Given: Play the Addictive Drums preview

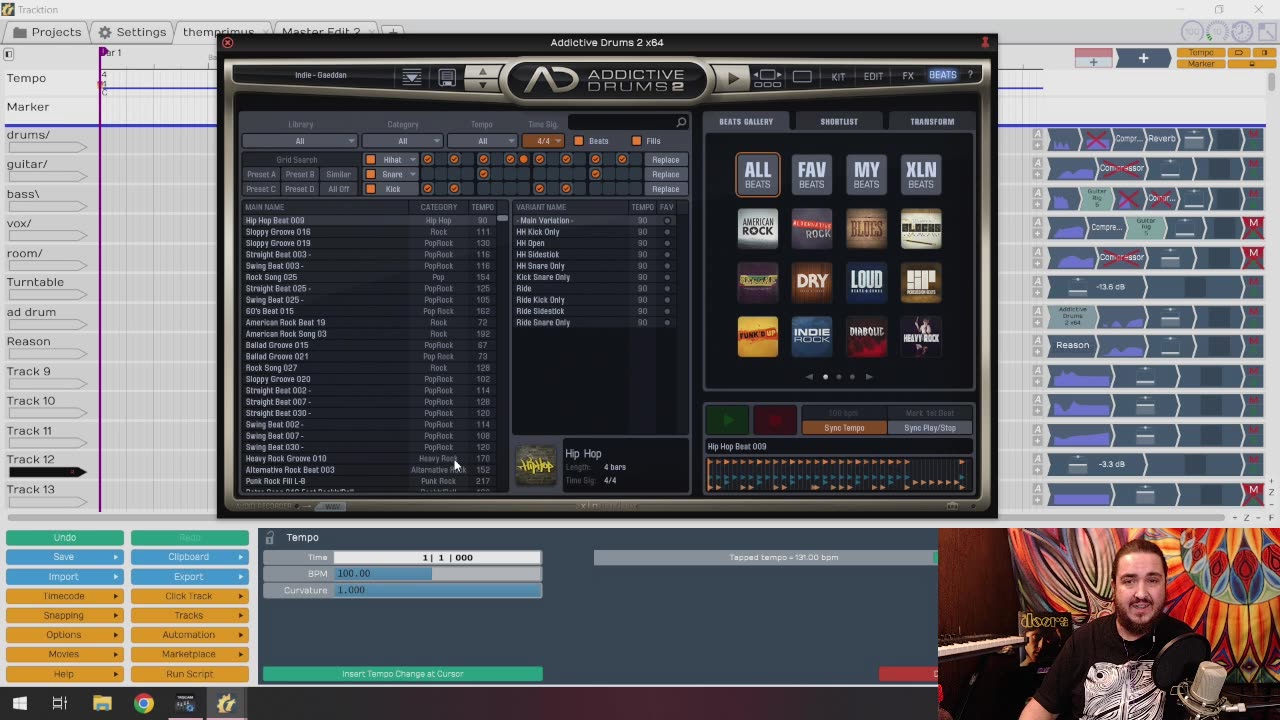Looking at the screenshot, I should click(x=733, y=77).
